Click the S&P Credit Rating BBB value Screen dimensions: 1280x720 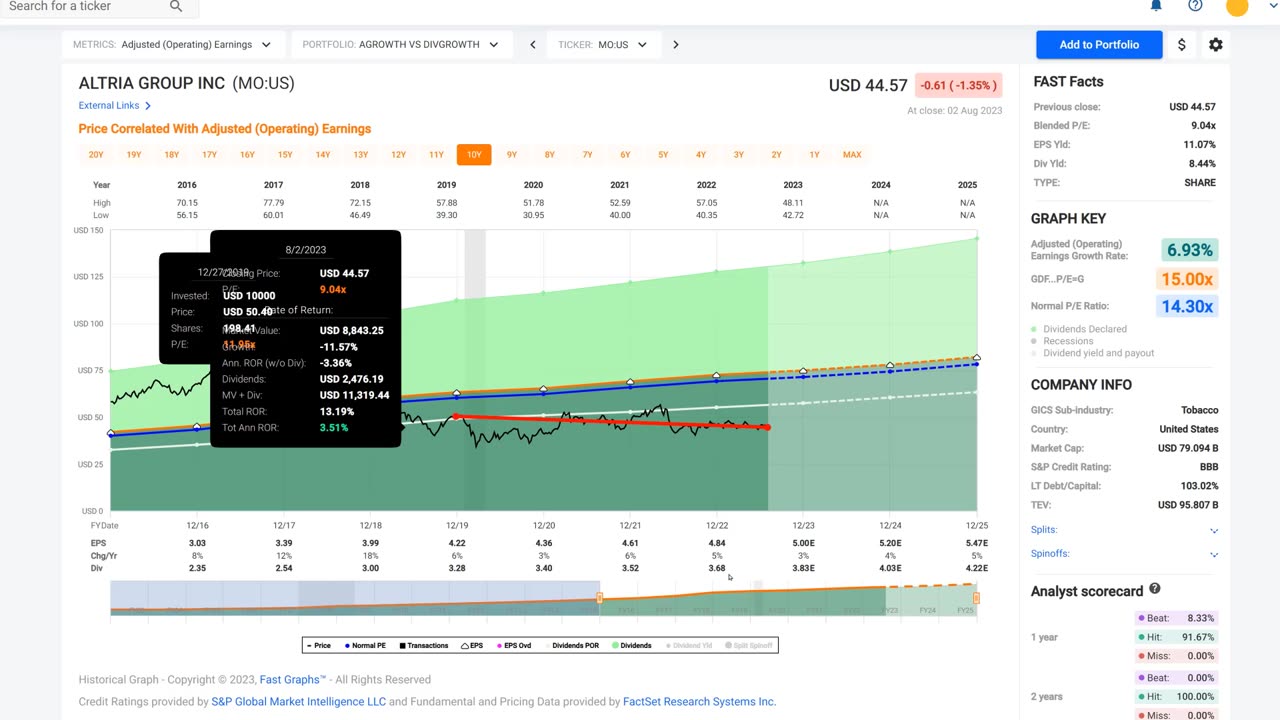pos(1208,468)
